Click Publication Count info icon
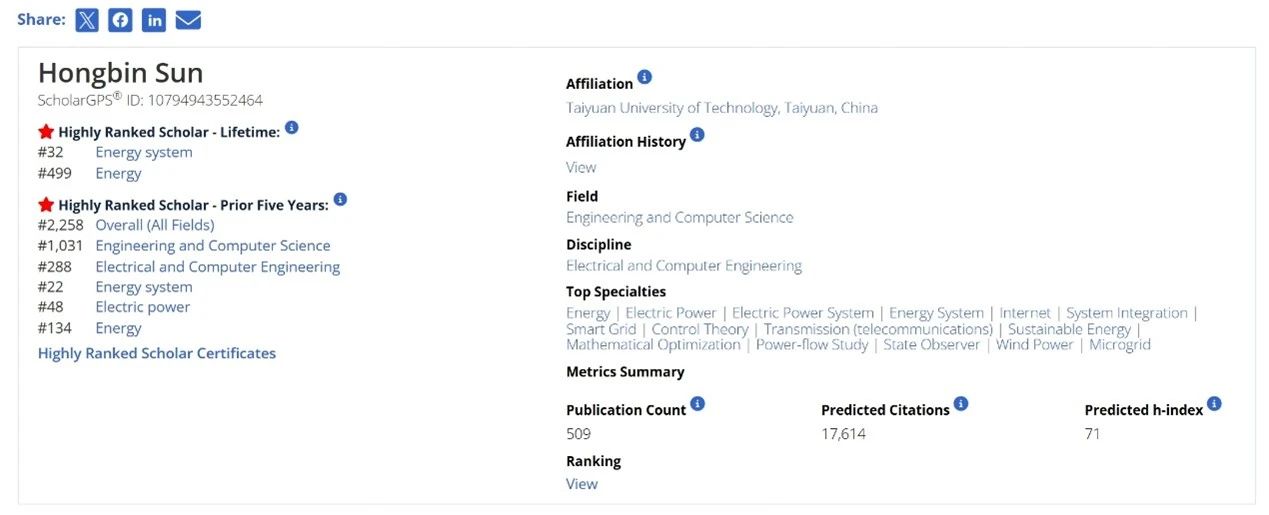The height and width of the screenshot is (515, 1269). coord(698,404)
